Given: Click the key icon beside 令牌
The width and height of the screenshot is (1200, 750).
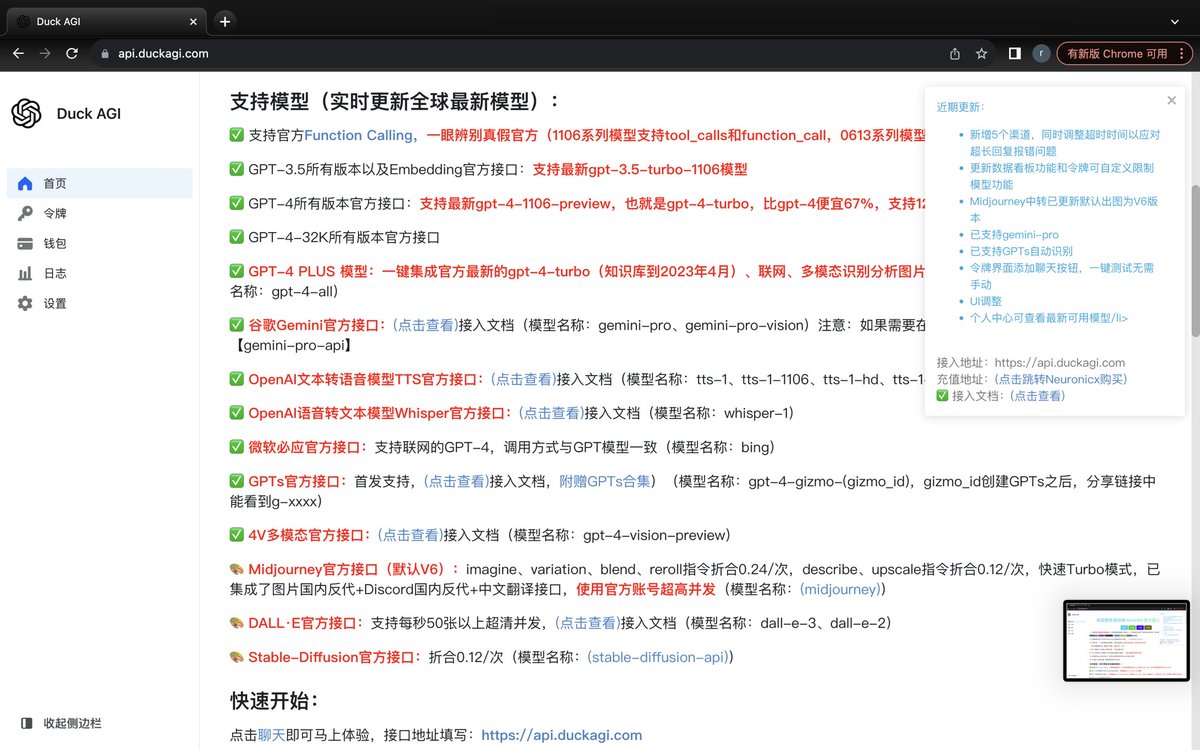Looking at the screenshot, I should pyautogui.click(x=25, y=214).
